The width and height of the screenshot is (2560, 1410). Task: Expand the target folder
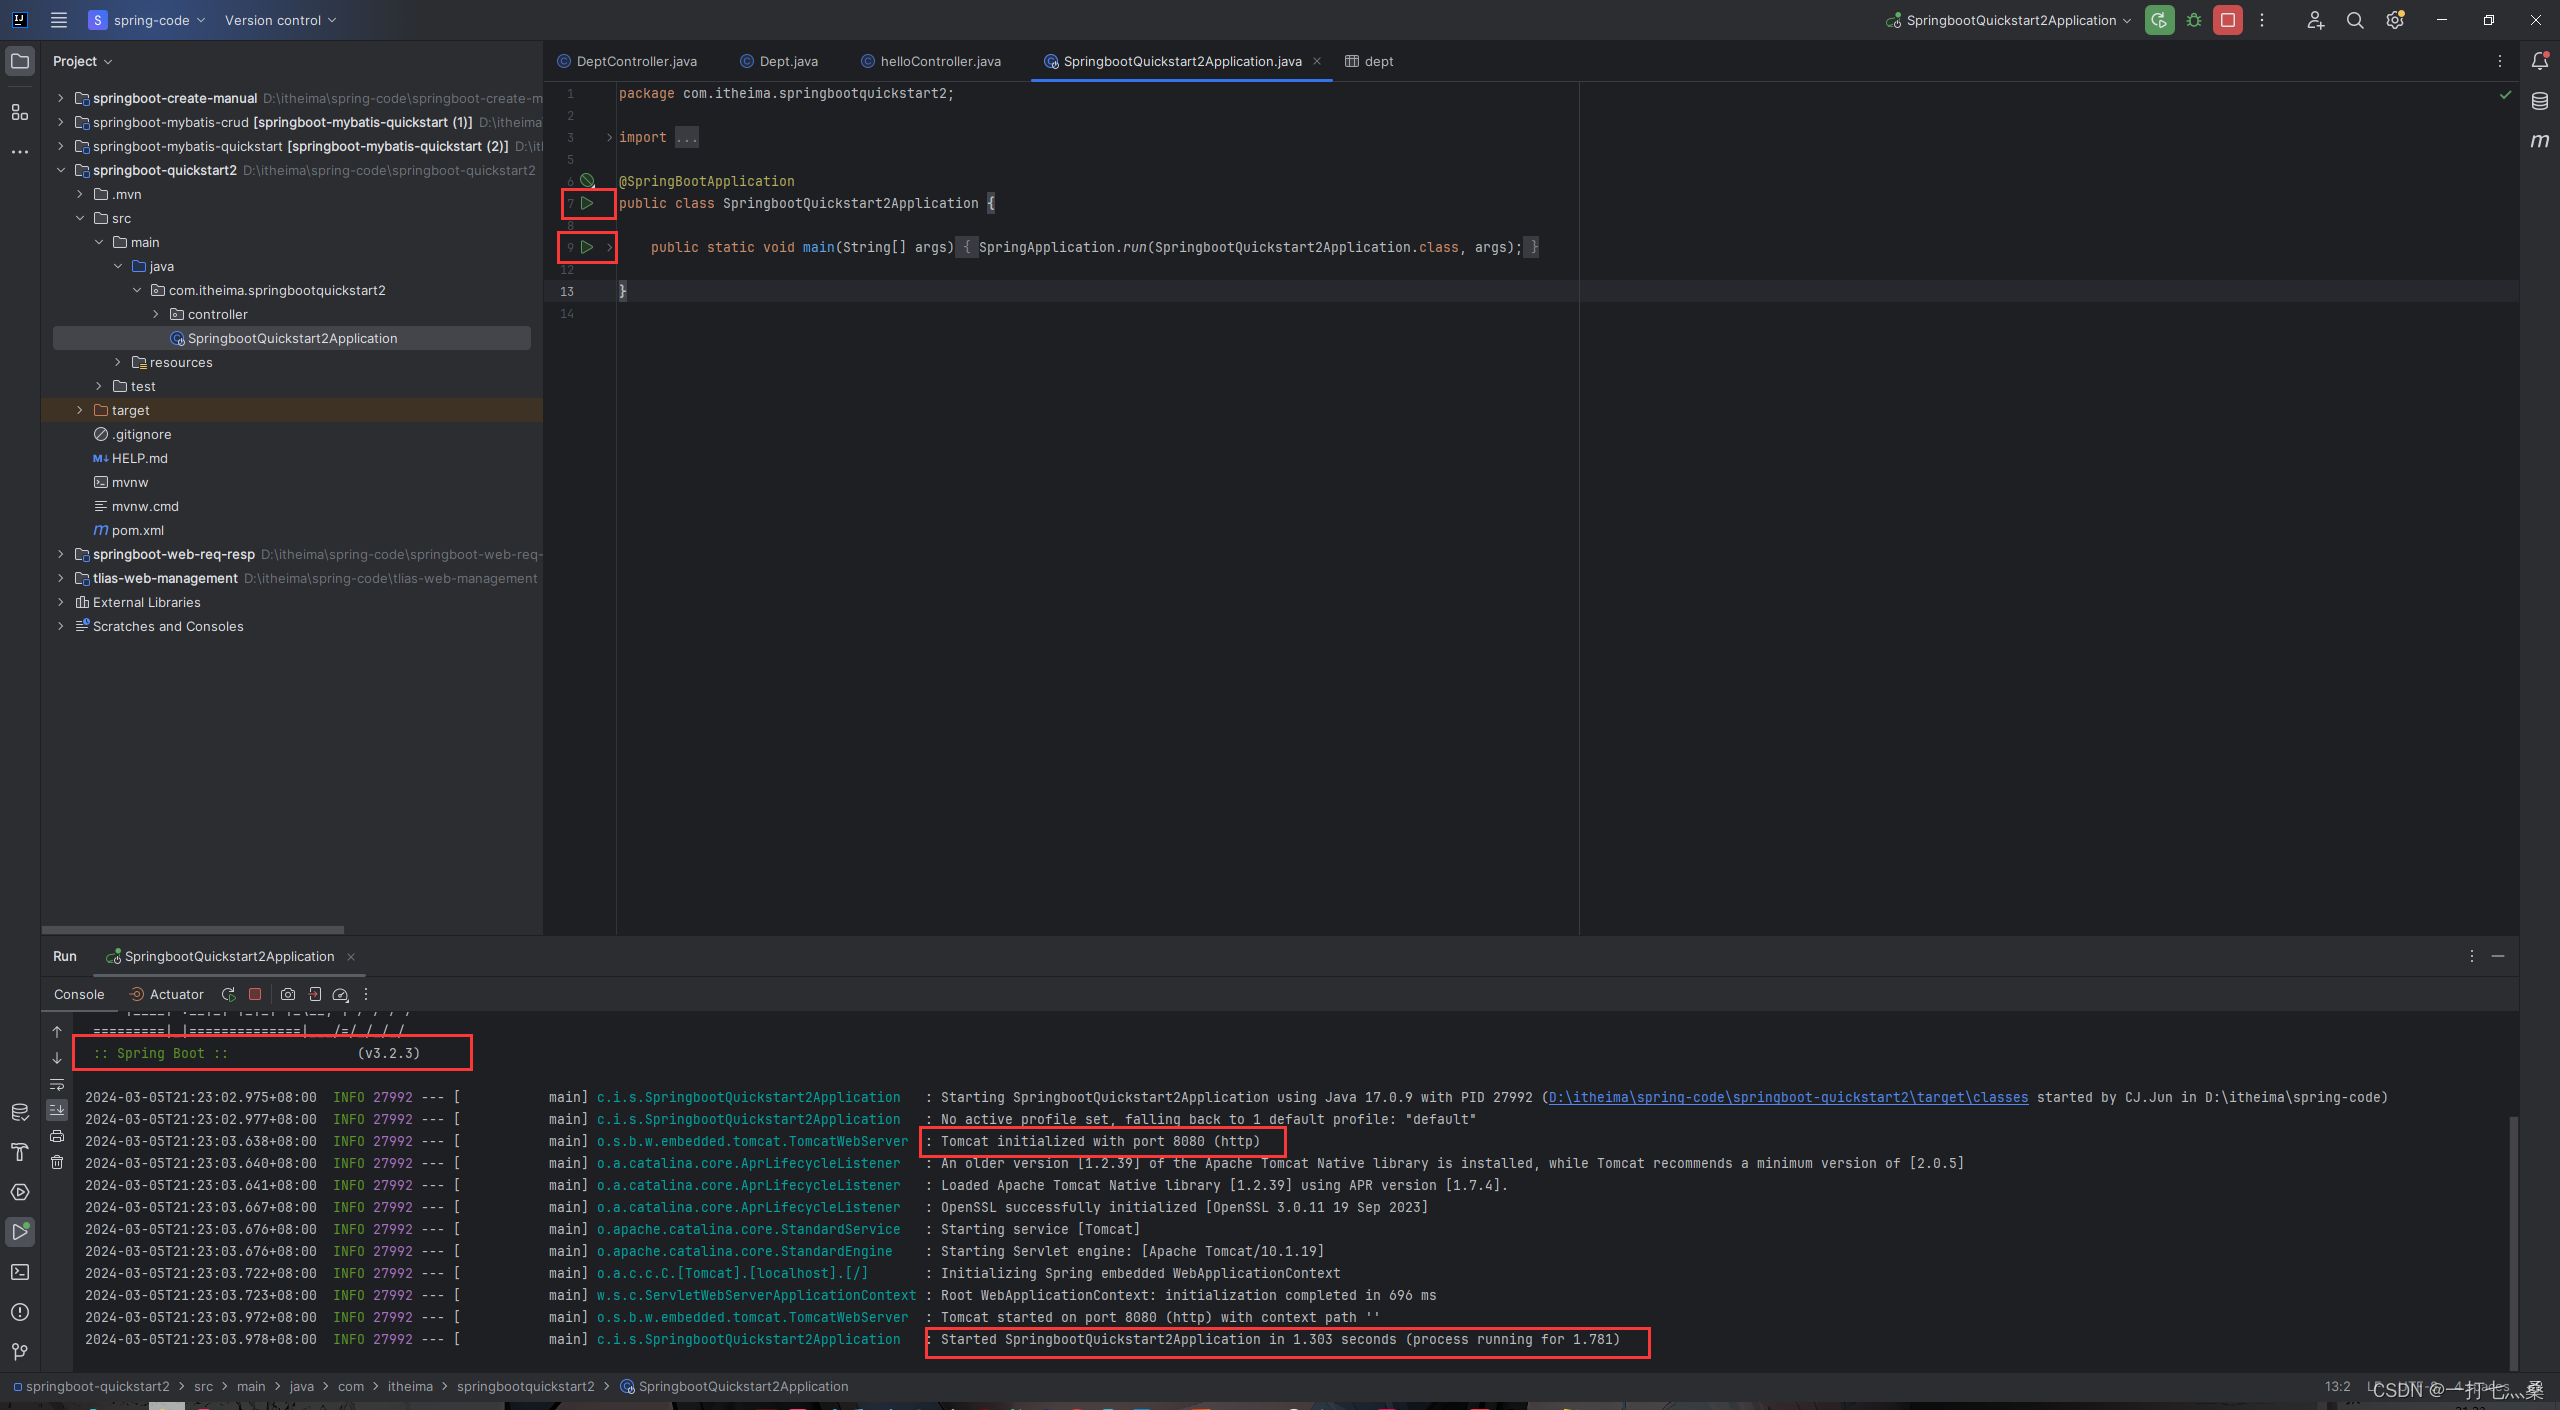tap(80, 410)
